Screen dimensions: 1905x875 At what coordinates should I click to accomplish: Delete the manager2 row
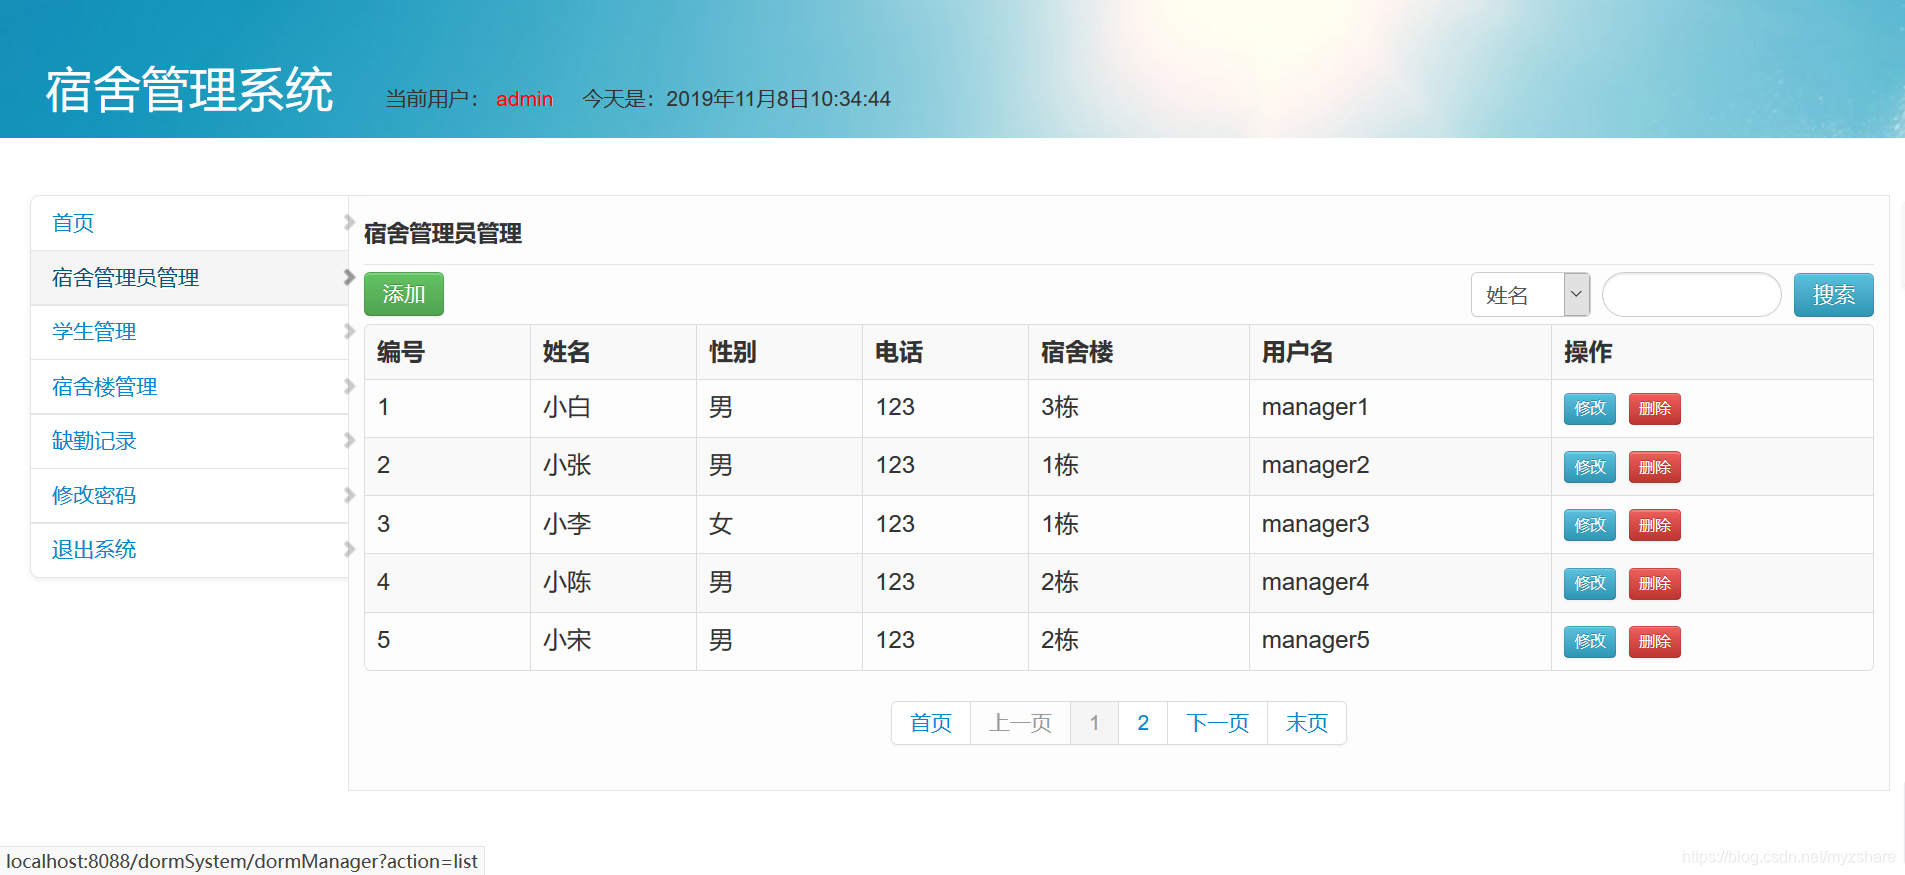pyautogui.click(x=1654, y=467)
